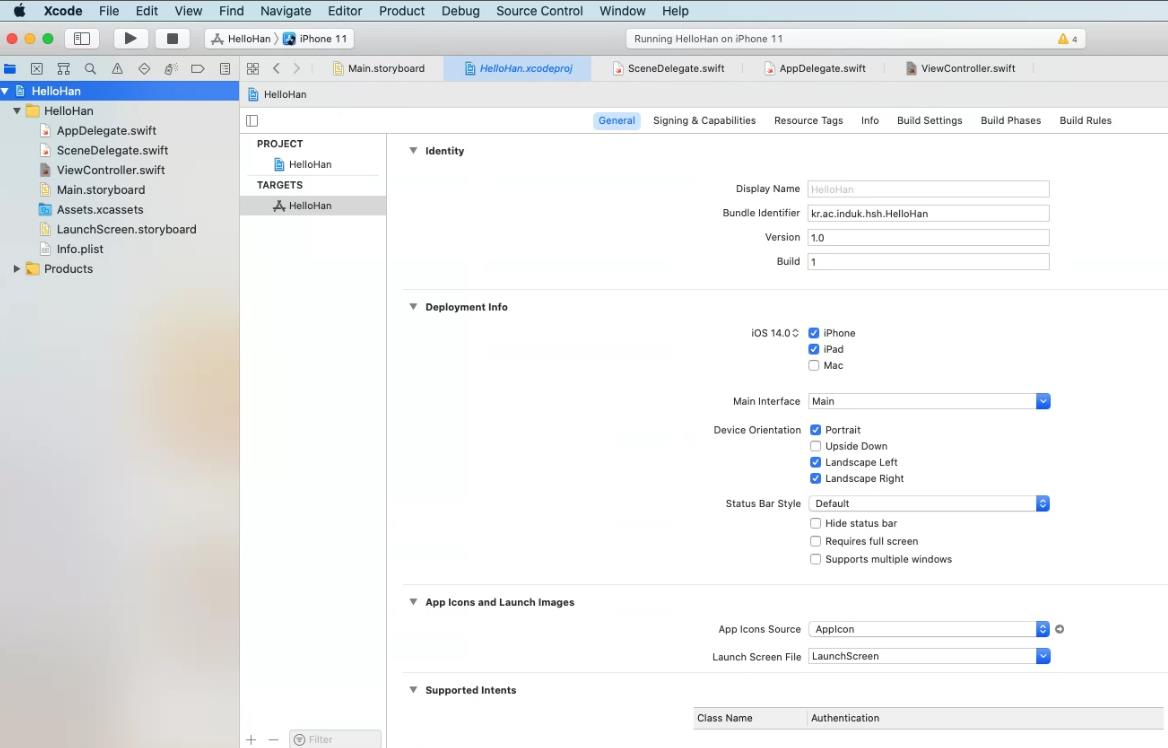Toggle the Landscape Left checkbox
Viewport: 1168px width, 748px height.
pos(816,463)
